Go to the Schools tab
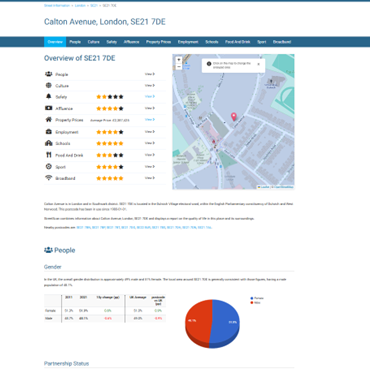Viewport: 370px width, 372px height. click(x=212, y=42)
